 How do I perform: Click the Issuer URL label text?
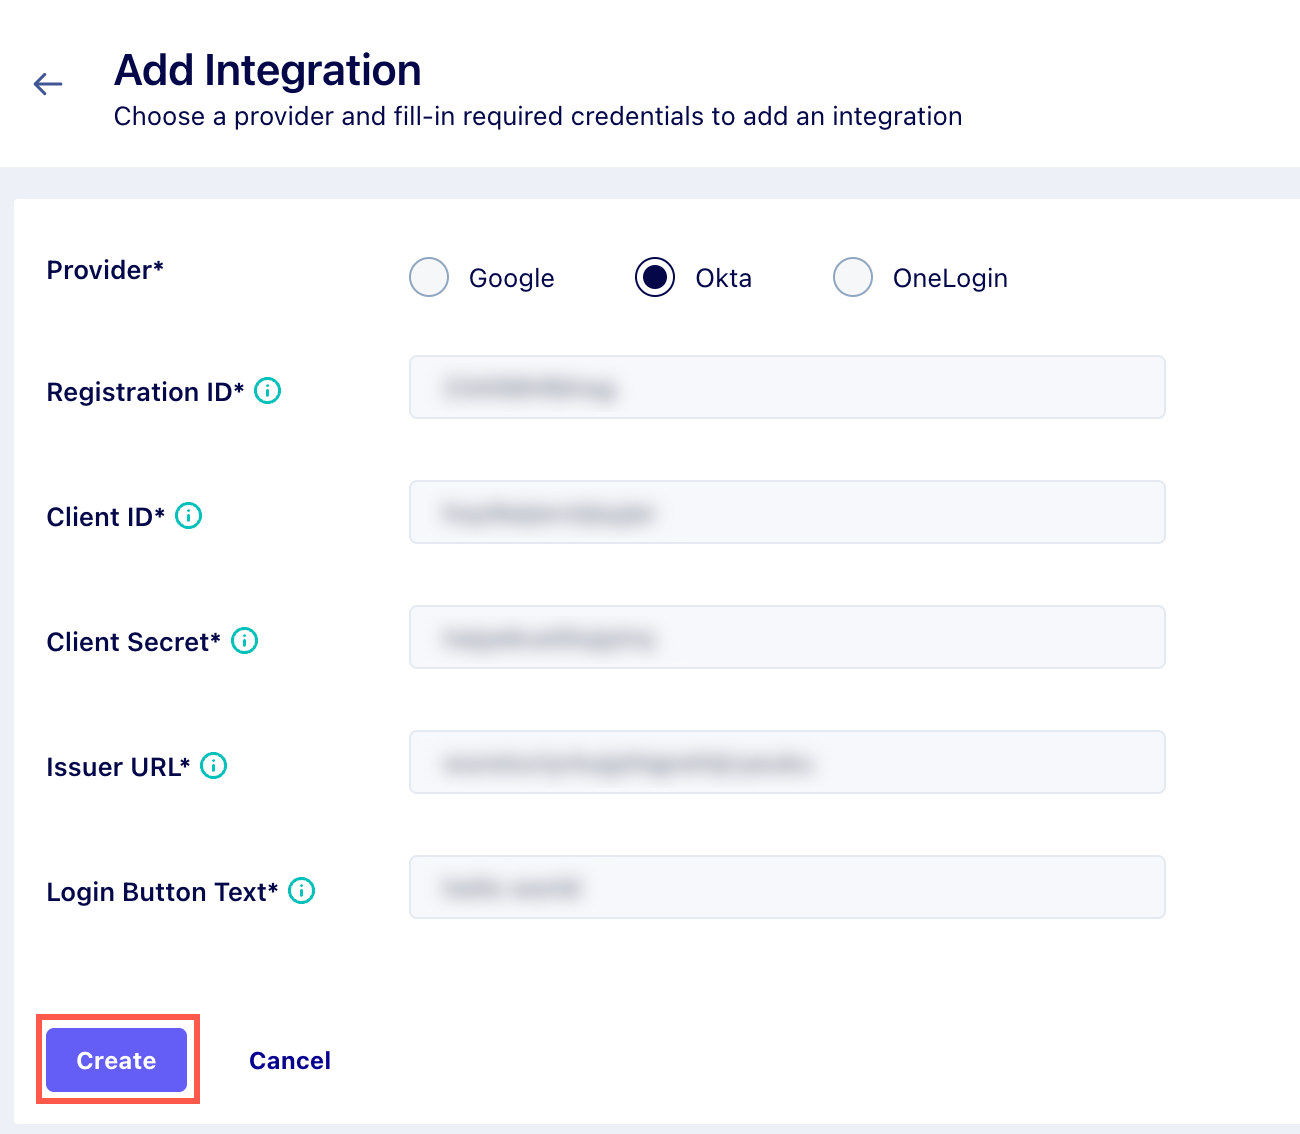click(118, 767)
